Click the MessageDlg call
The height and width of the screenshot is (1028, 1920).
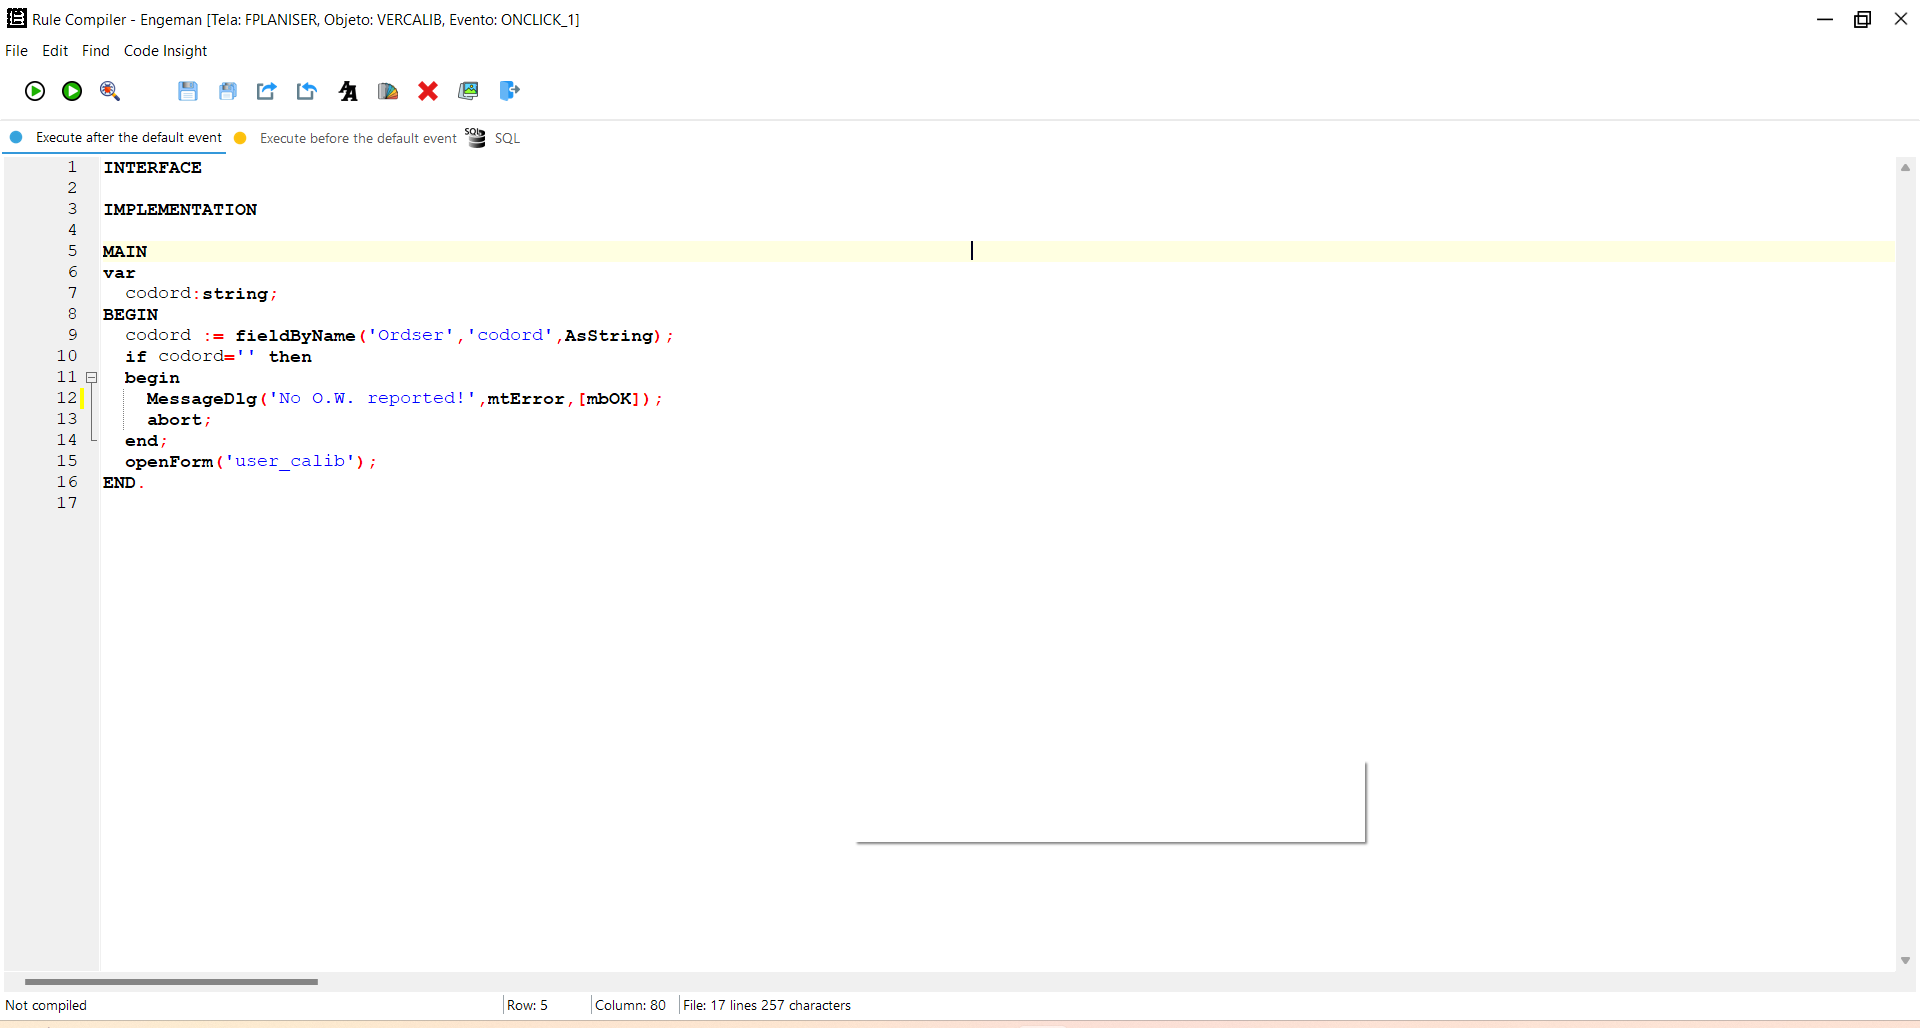[202, 399]
